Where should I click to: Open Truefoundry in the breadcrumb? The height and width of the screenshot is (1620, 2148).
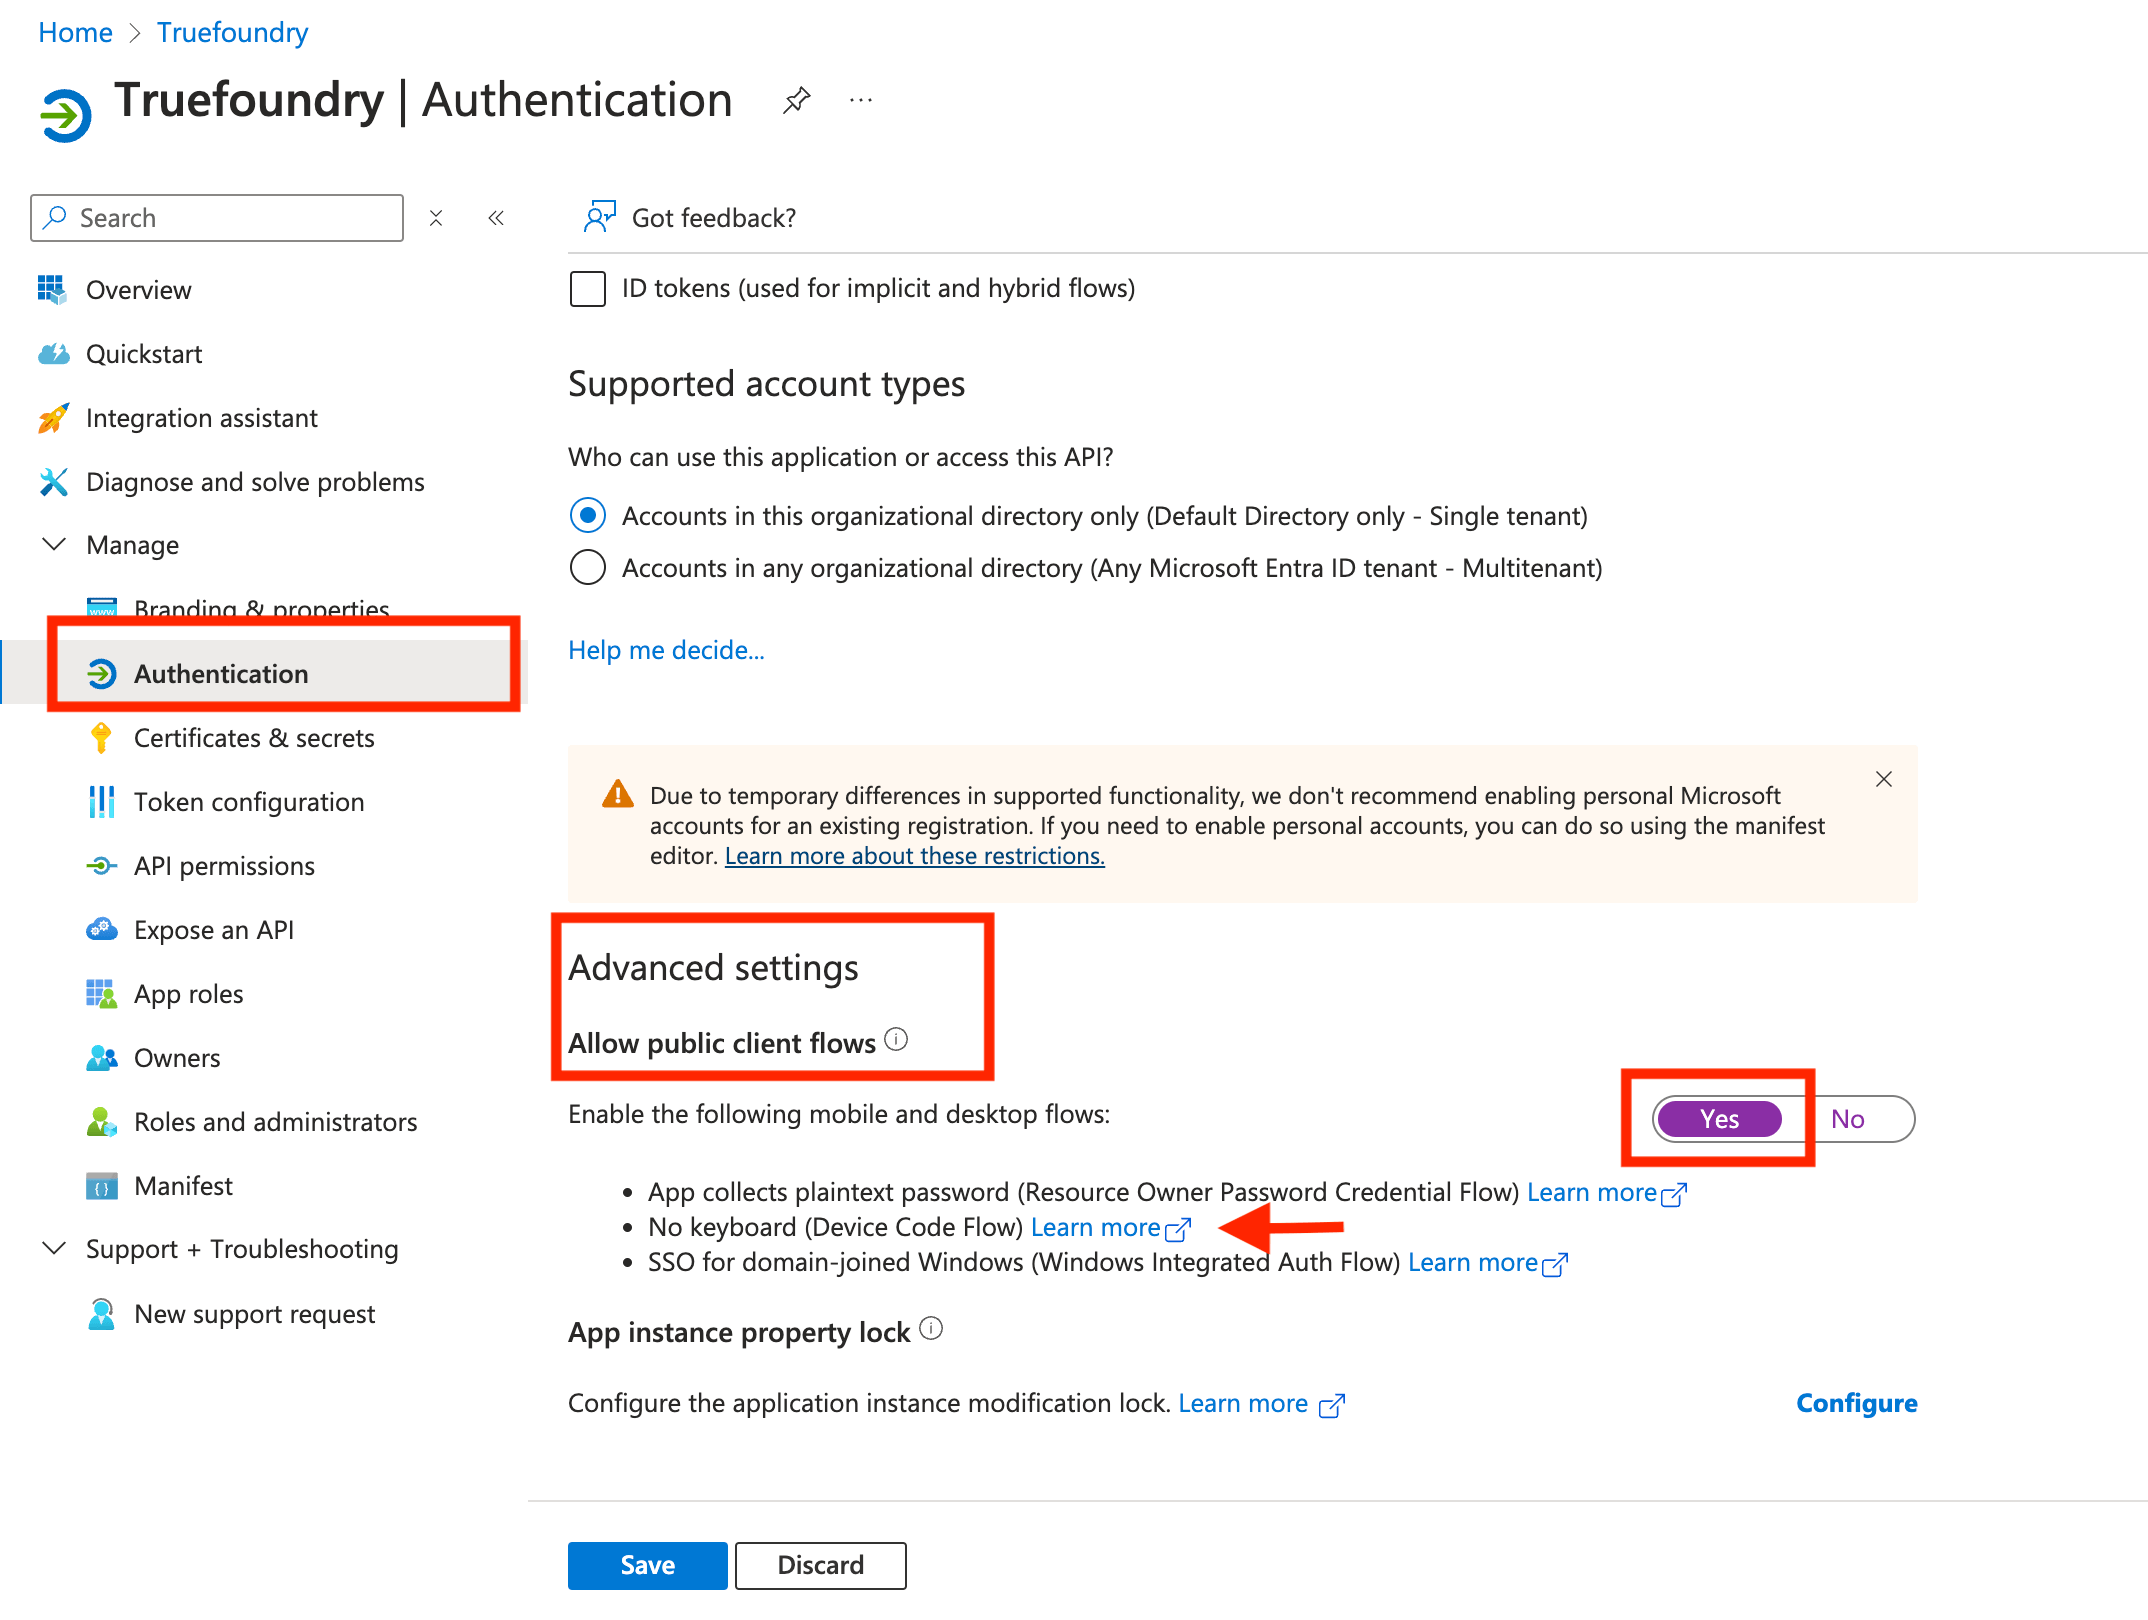[232, 33]
